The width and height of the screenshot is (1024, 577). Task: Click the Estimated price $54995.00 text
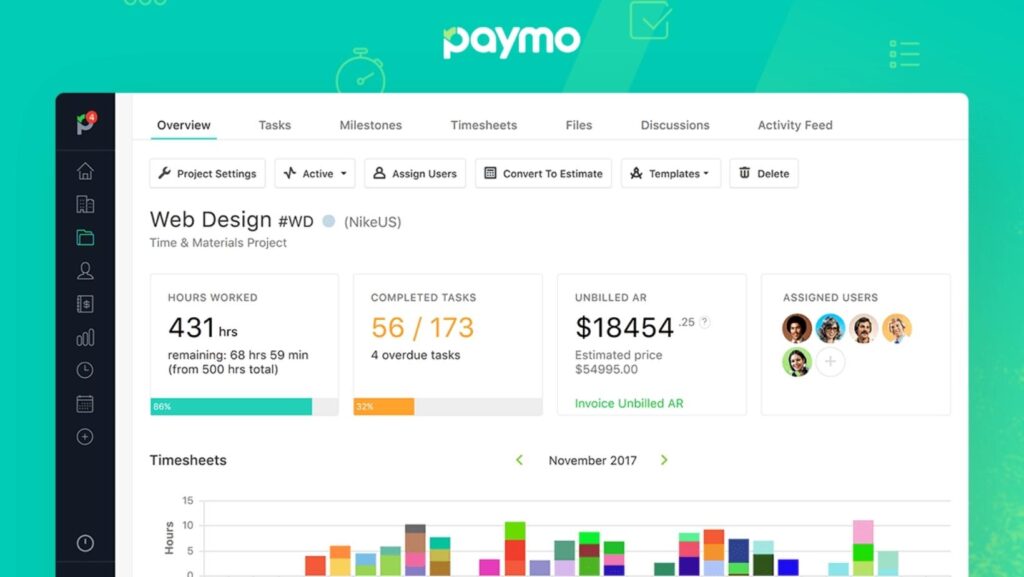[618, 362]
